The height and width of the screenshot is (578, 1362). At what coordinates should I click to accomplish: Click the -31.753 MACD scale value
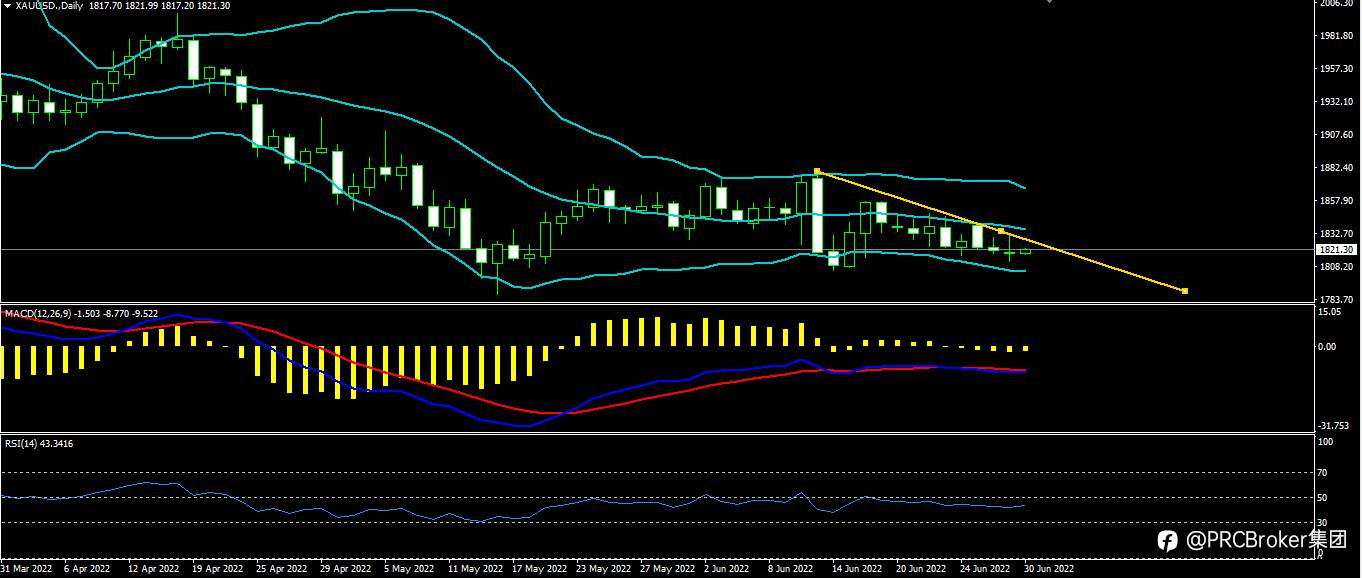[x=1333, y=426]
